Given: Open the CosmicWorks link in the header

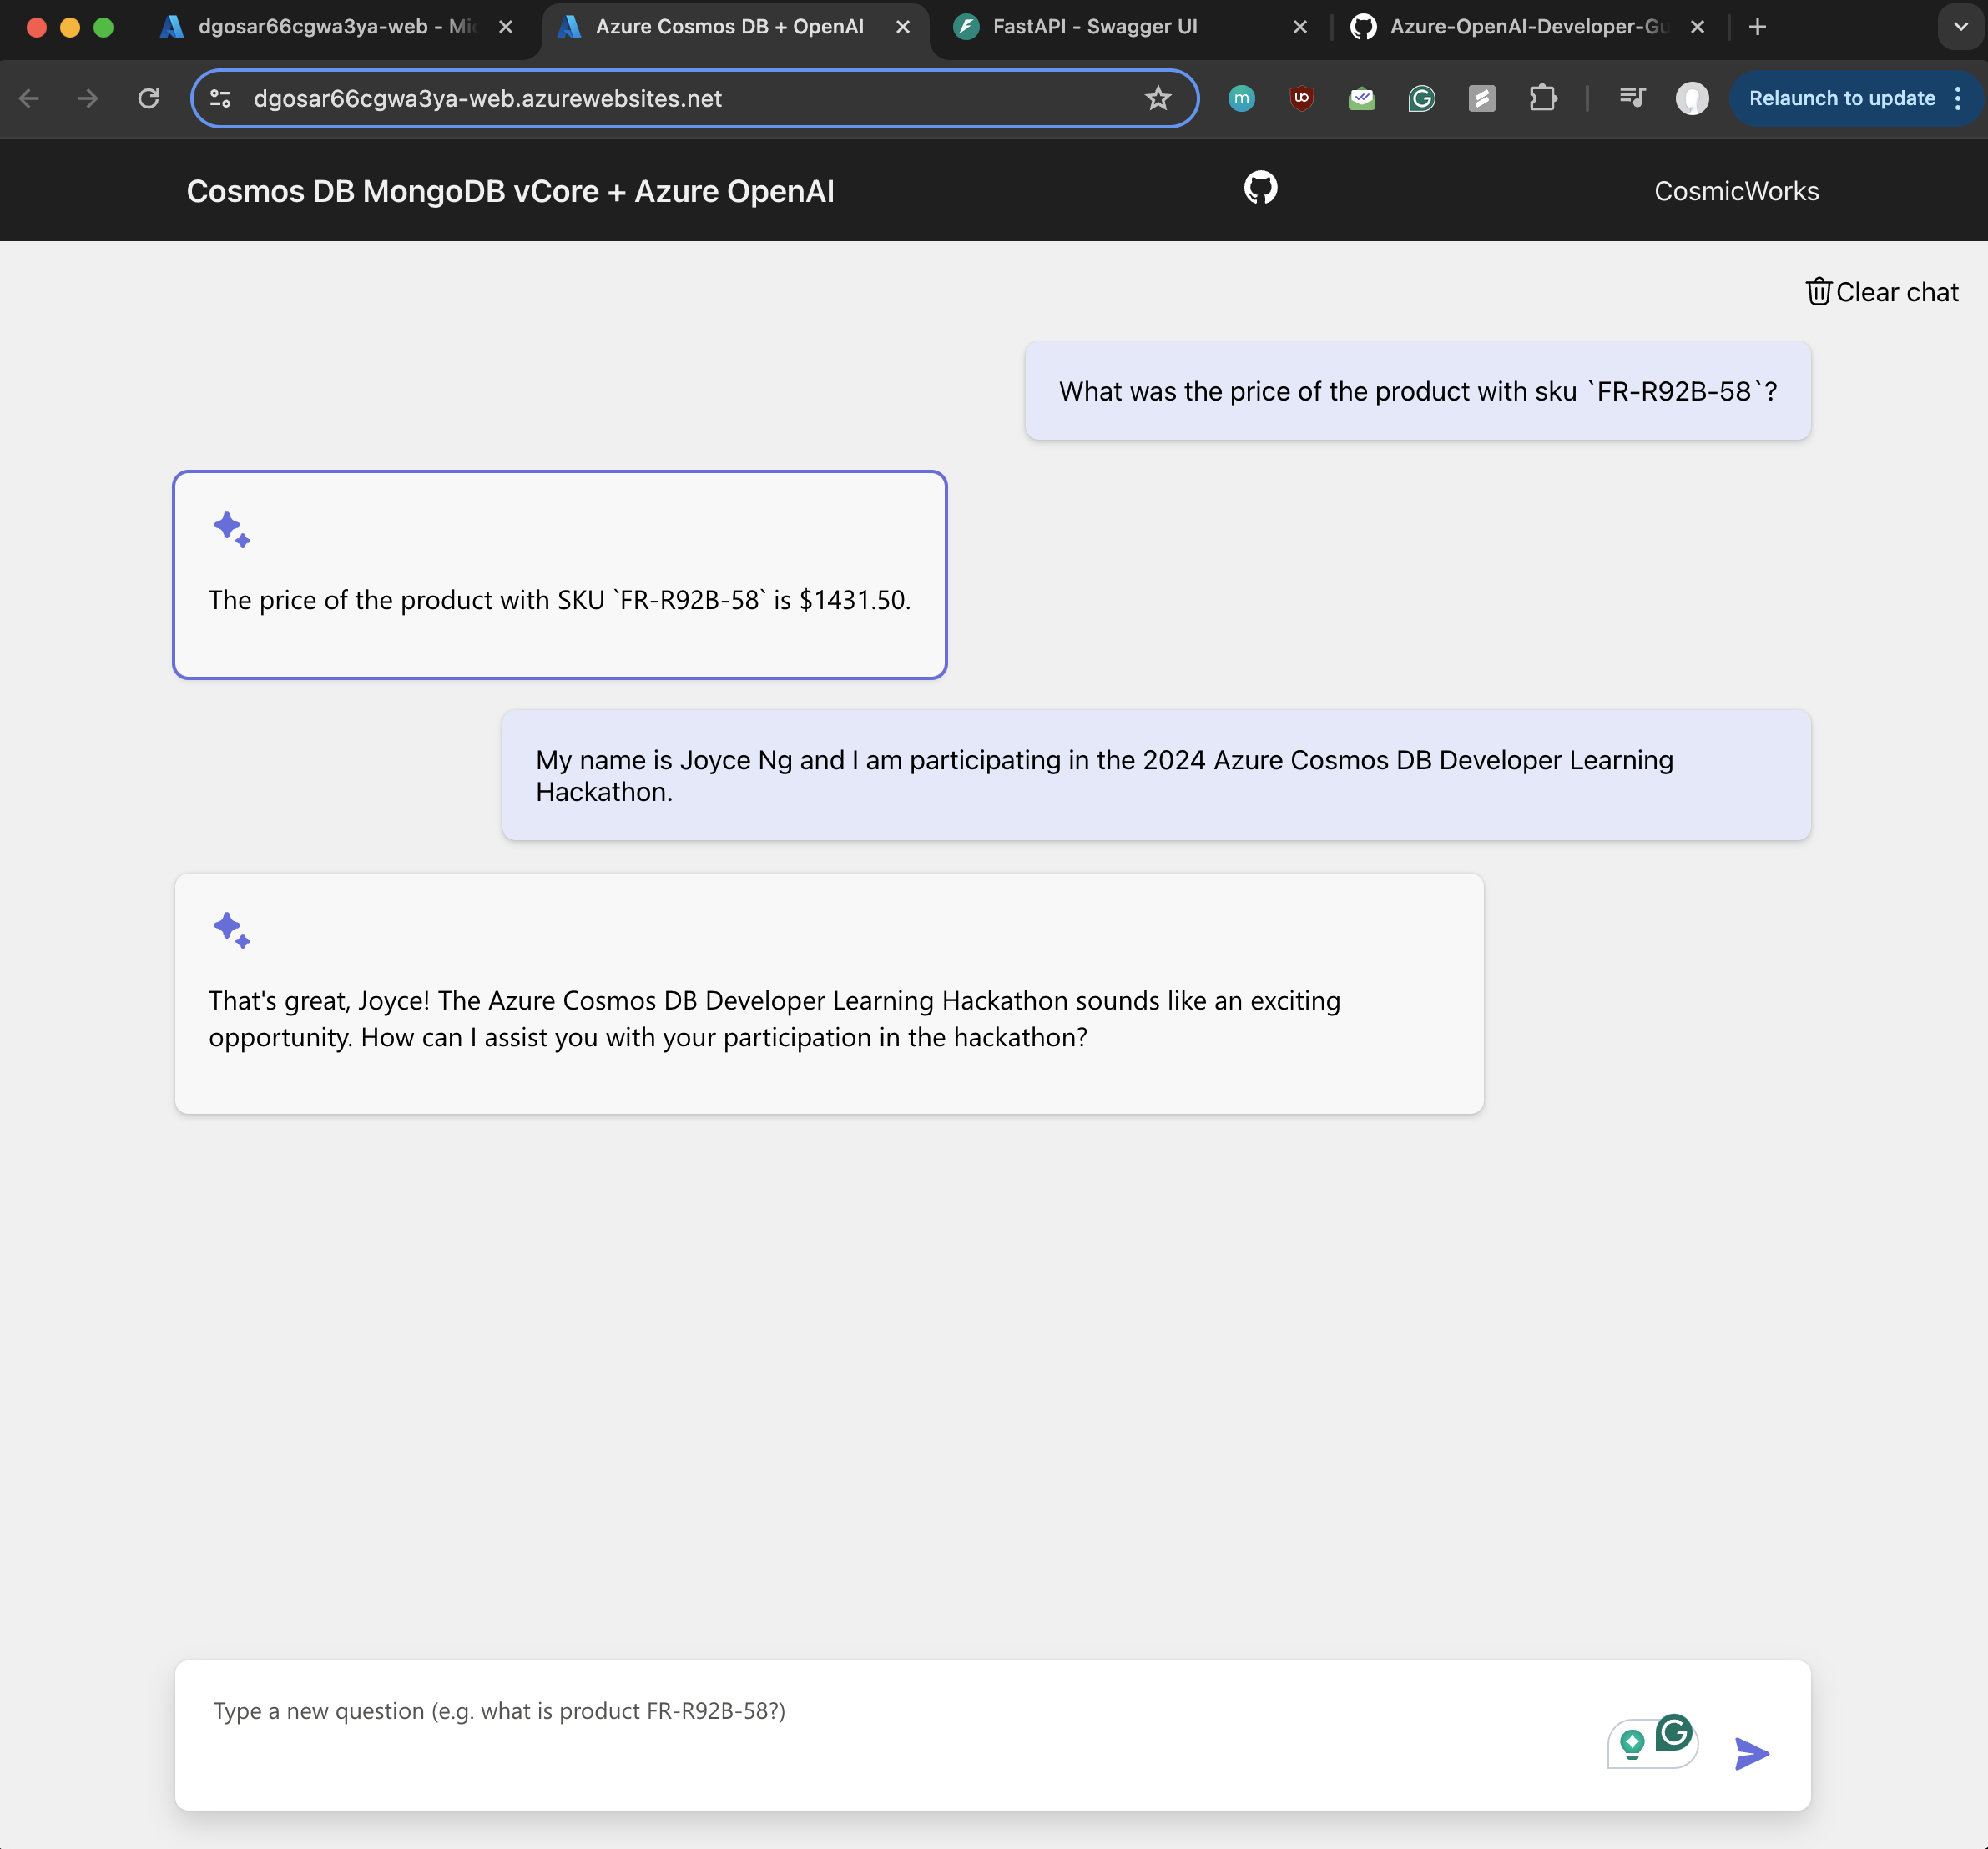Looking at the screenshot, I should click(x=1736, y=191).
